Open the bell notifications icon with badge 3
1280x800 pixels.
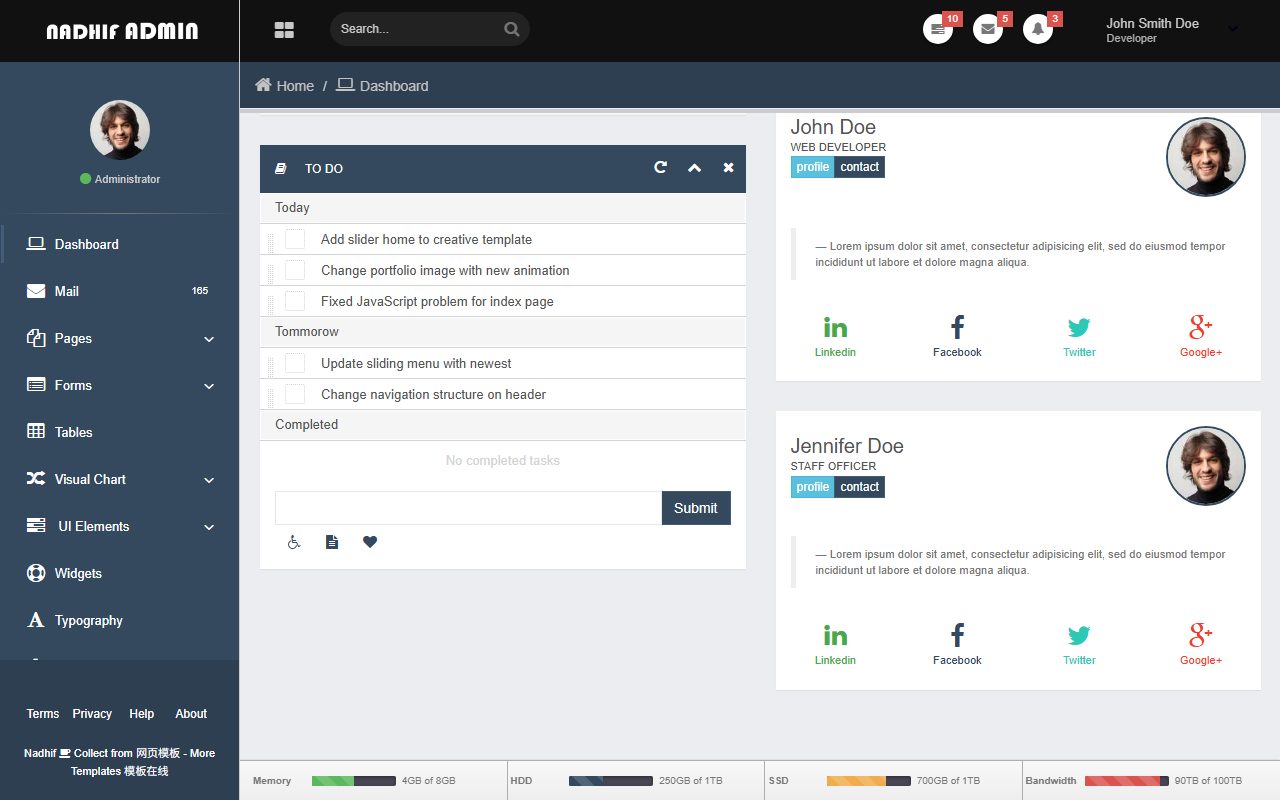pos(1038,29)
